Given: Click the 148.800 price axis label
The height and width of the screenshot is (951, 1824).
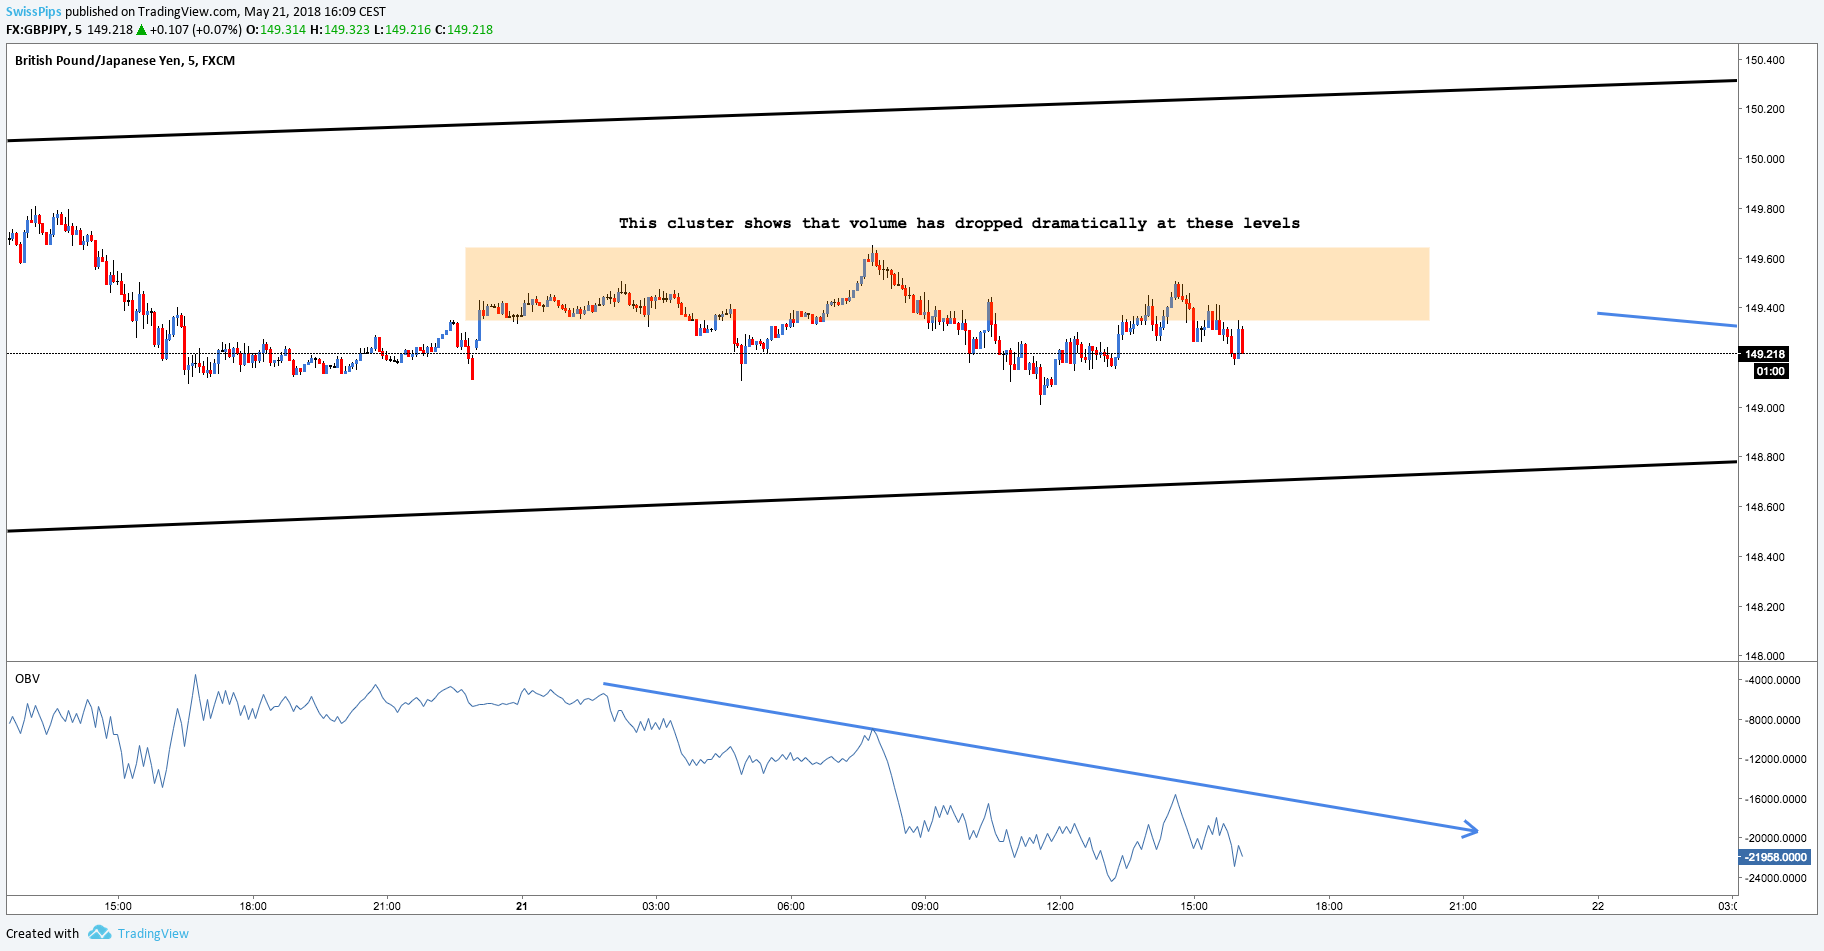Looking at the screenshot, I should tap(1765, 457).
